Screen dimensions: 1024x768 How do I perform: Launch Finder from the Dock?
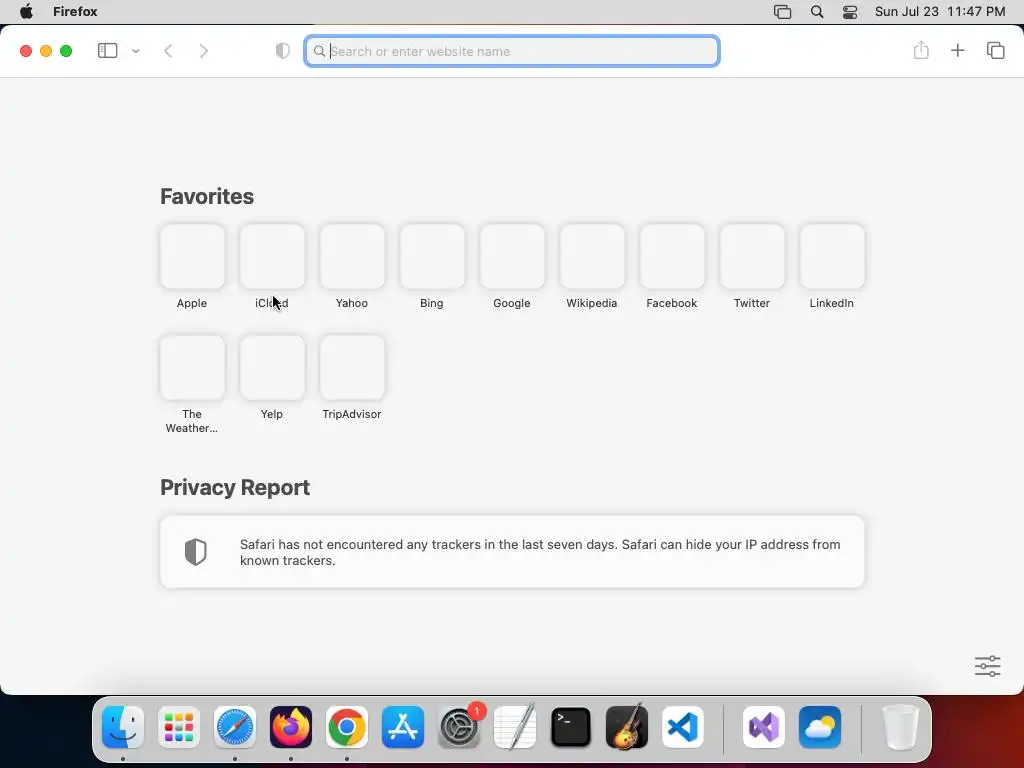[x=123, y=727]
